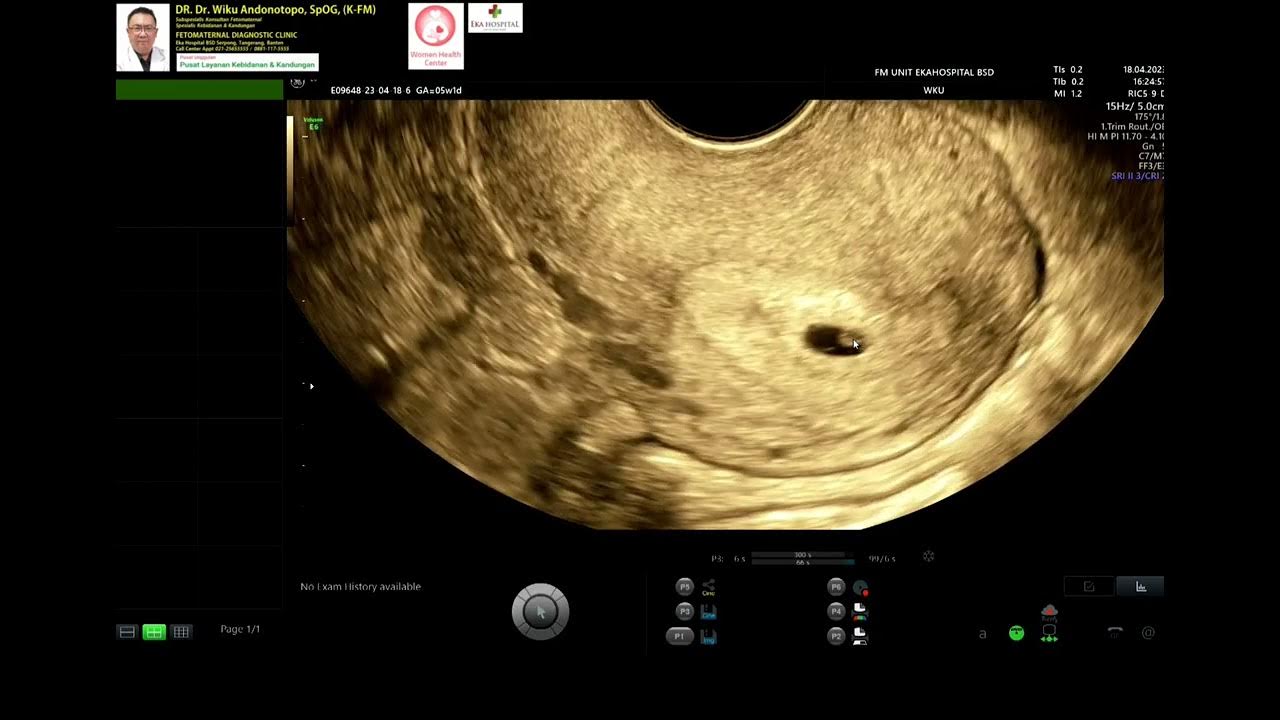1280x720 pixels.
Task: Open the checkmark worksheet tab
Action: click(x=1089, y=587)
